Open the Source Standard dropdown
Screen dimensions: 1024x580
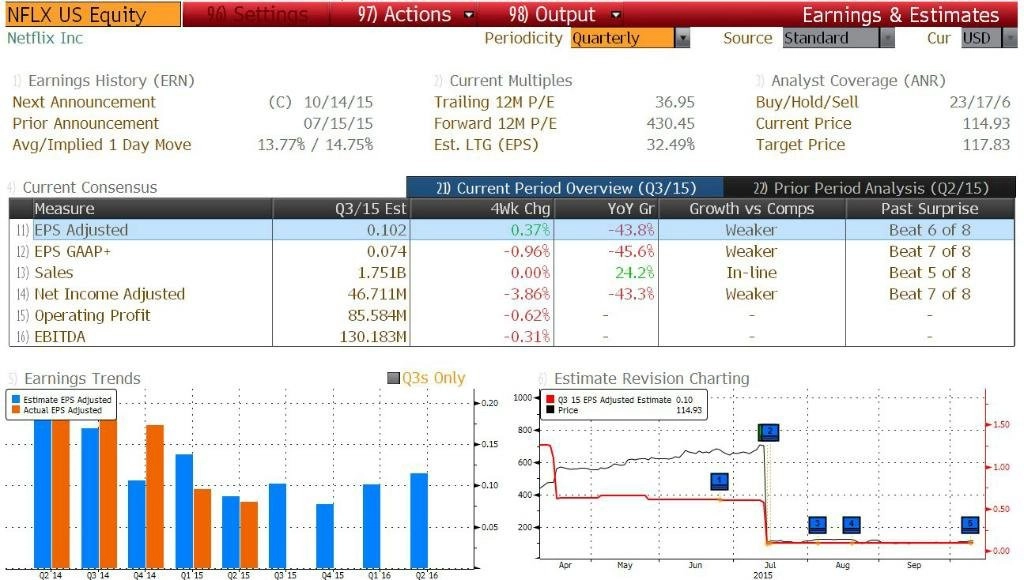(831, 38)
